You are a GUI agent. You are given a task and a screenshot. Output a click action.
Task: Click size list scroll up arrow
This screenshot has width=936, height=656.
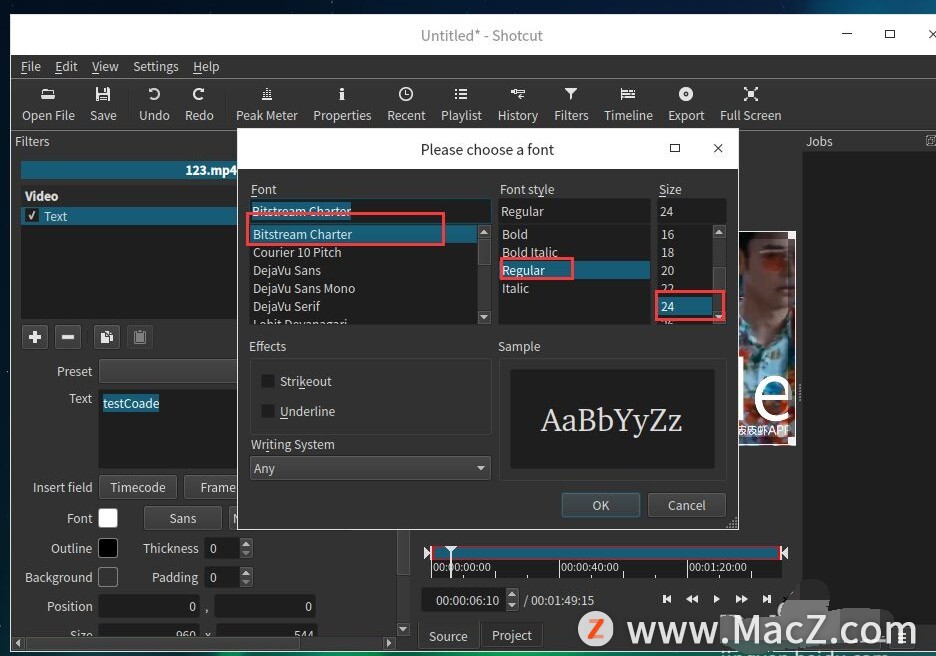coord(719,232)
